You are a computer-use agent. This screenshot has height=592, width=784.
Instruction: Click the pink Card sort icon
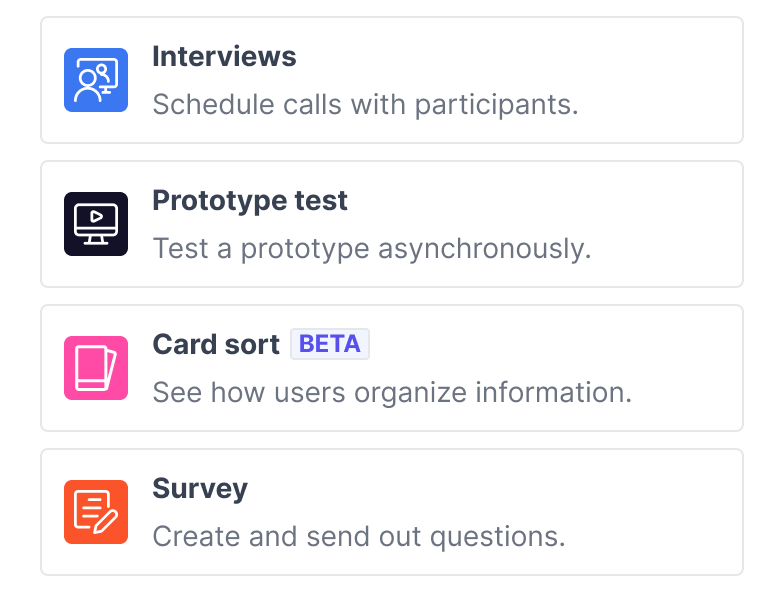pos(96,368)
